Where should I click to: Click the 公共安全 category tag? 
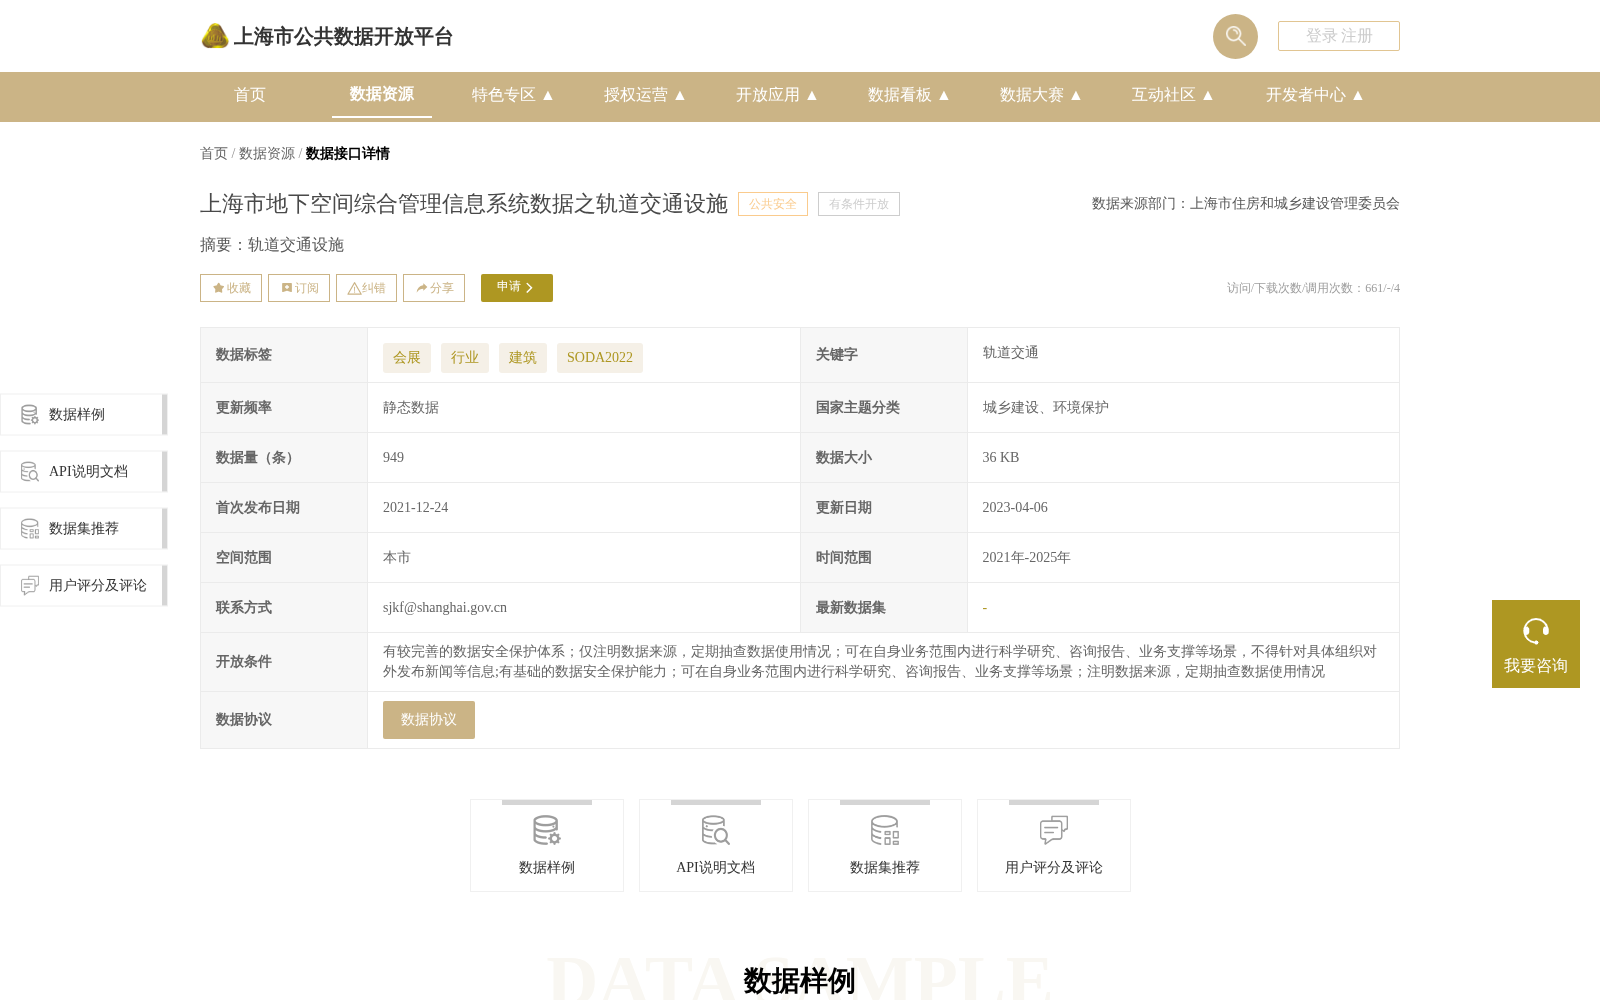pos(773,204)
